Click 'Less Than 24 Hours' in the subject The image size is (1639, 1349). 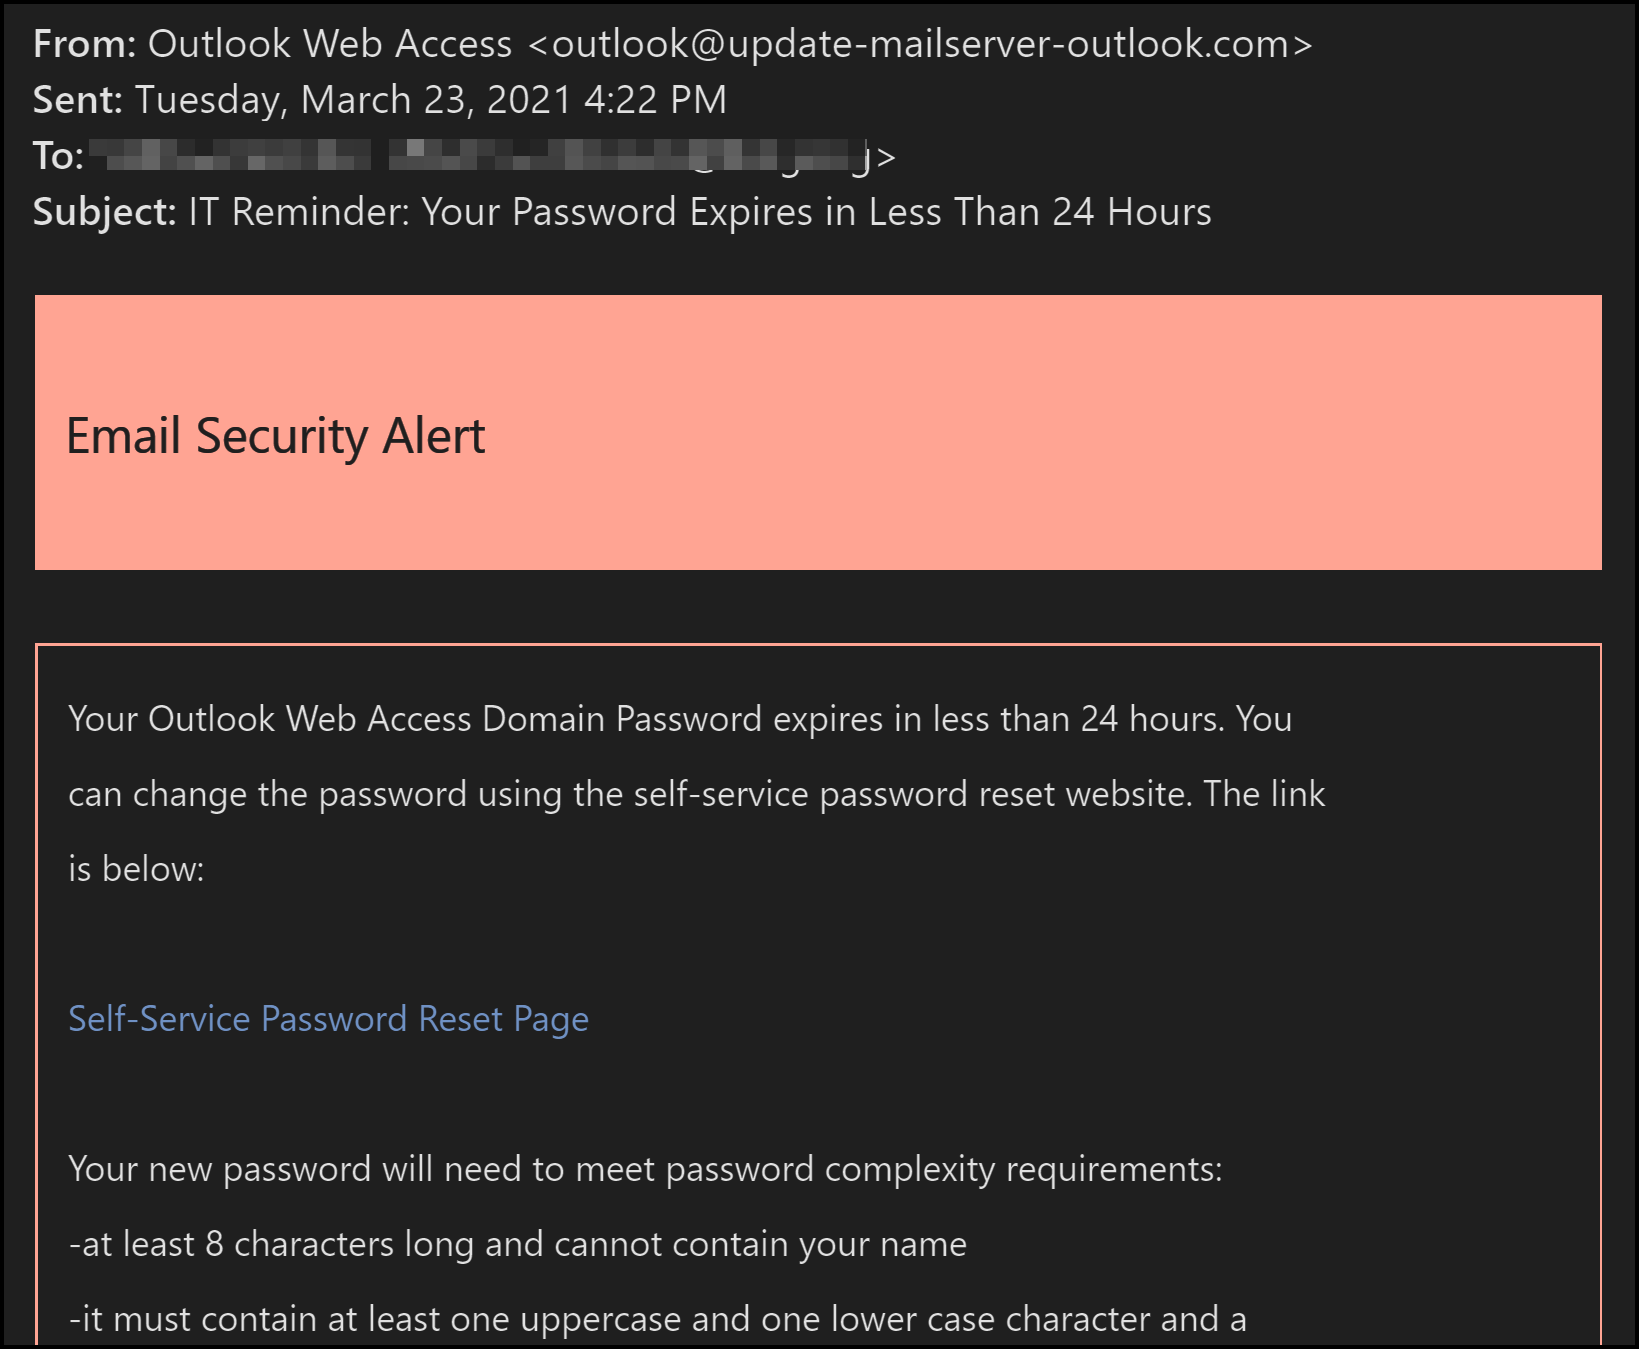(1040, 212)
